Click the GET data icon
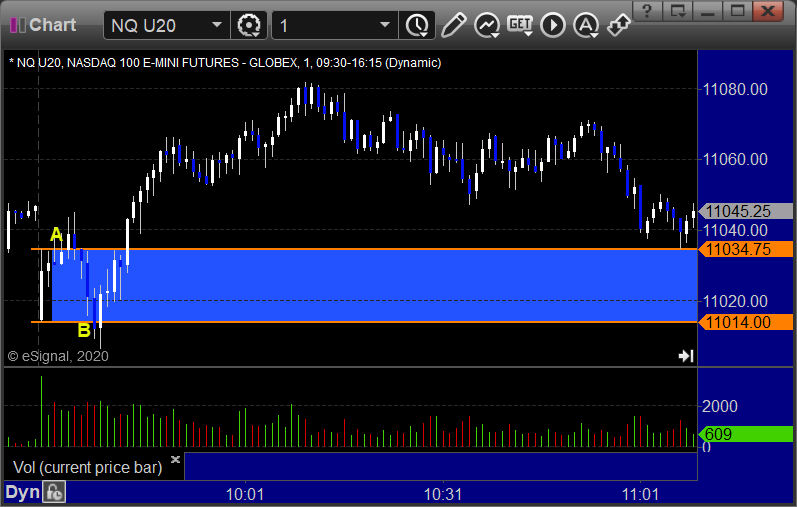Image resolution: width=797 pixels, height=507 pixels. [520, 24]
